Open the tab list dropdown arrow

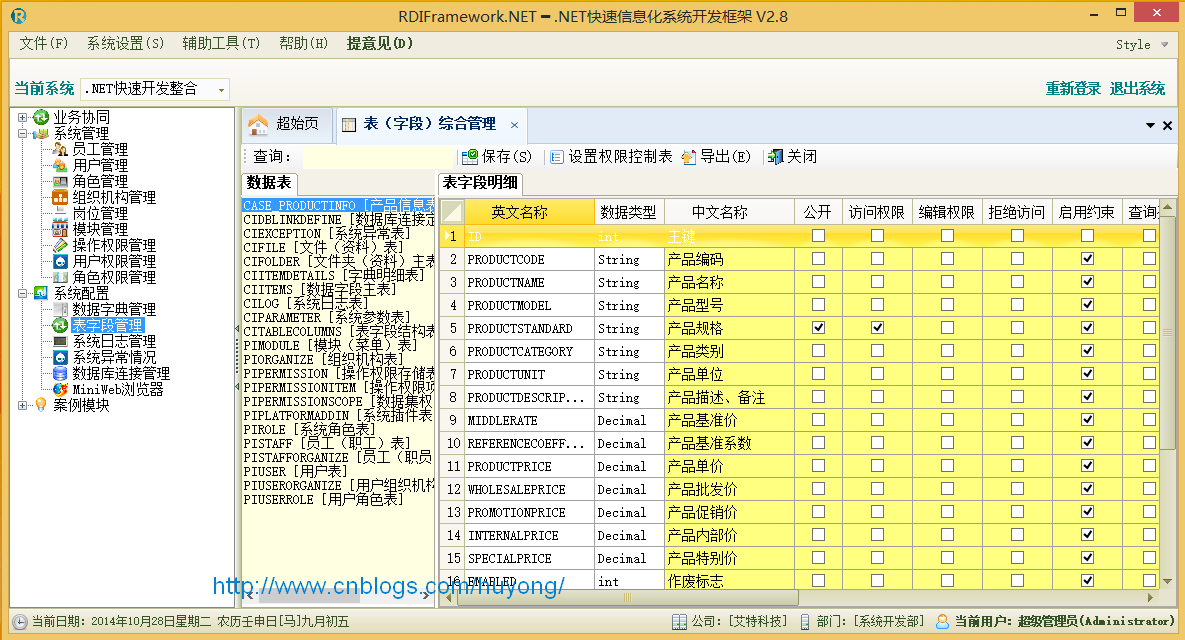click(1150, 125)
